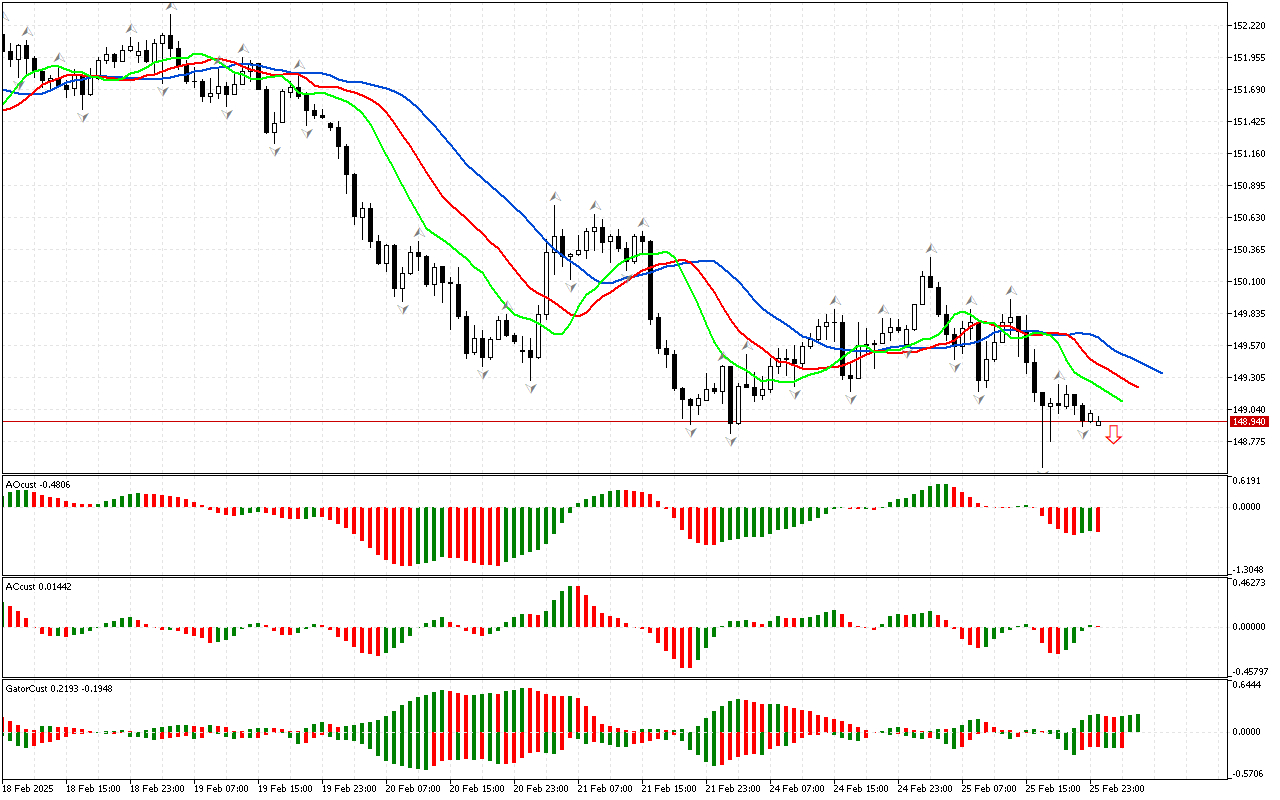Click the AOcust scale minimum -1.3048

[1248, 569]
